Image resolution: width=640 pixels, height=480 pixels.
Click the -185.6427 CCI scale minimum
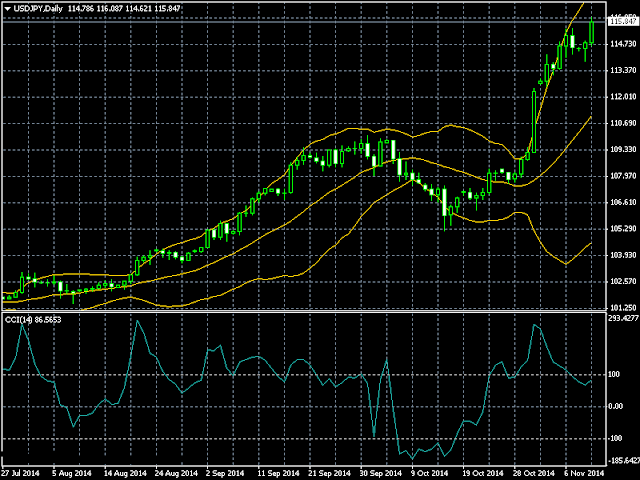[x=624, y=460]
